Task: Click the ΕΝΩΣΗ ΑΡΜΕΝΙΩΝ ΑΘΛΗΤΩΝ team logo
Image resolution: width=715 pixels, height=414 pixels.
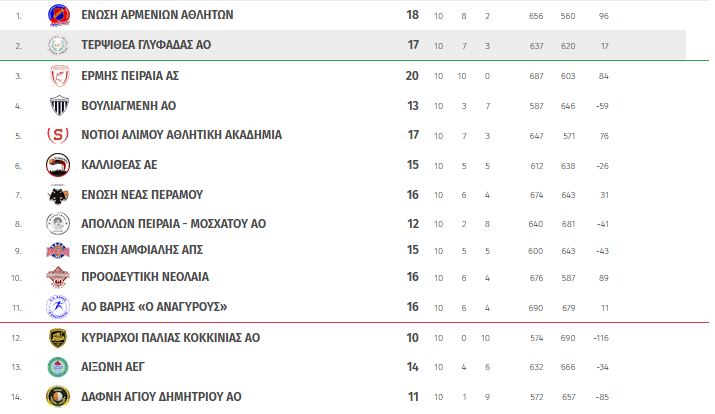Action: pos(58,15)
